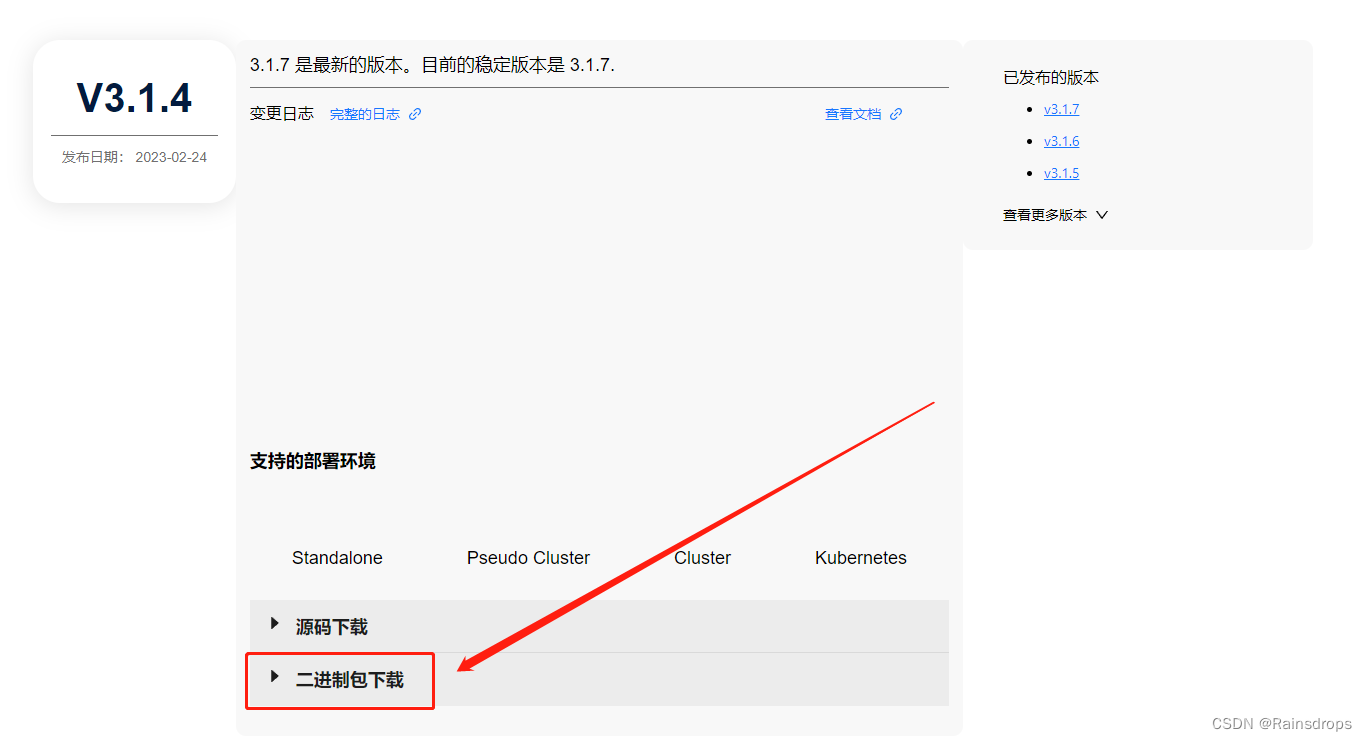Select the Cluster deployment environment
Viewport: 1367px width, 741px height.
point(702,558)
